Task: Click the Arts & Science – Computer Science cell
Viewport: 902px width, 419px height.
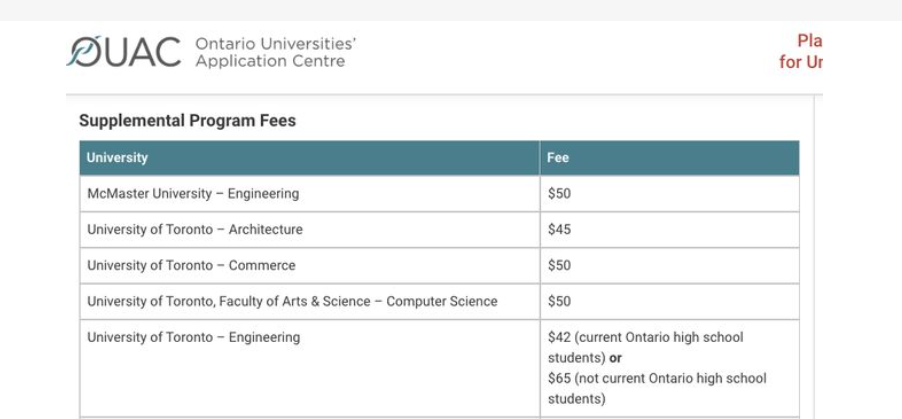Action: (292, 302)
